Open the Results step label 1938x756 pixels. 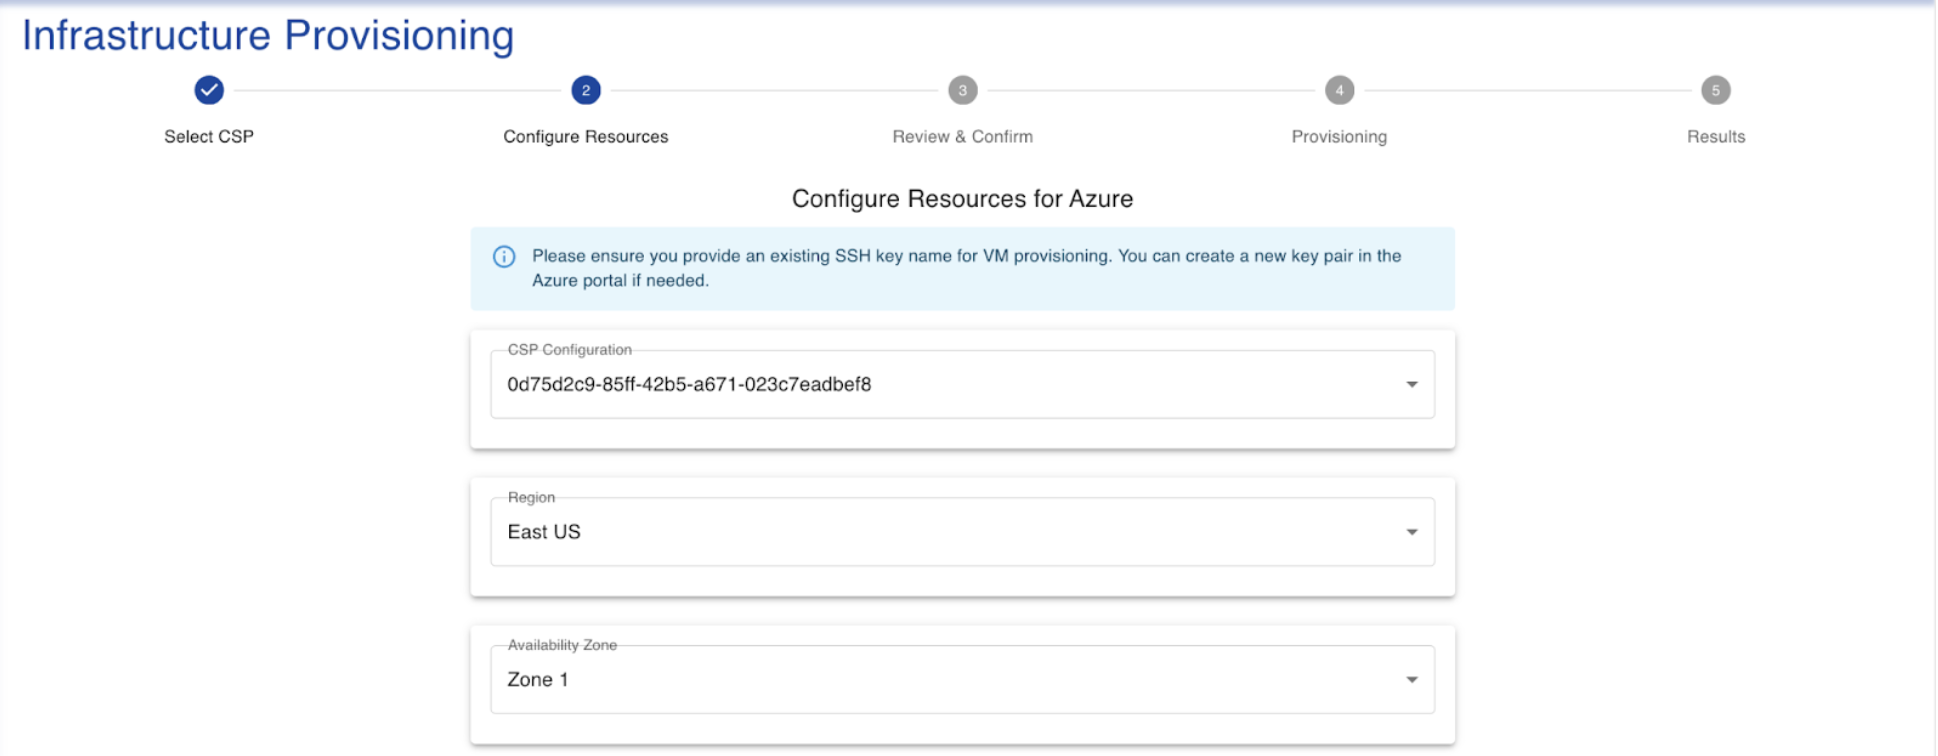1716,137
